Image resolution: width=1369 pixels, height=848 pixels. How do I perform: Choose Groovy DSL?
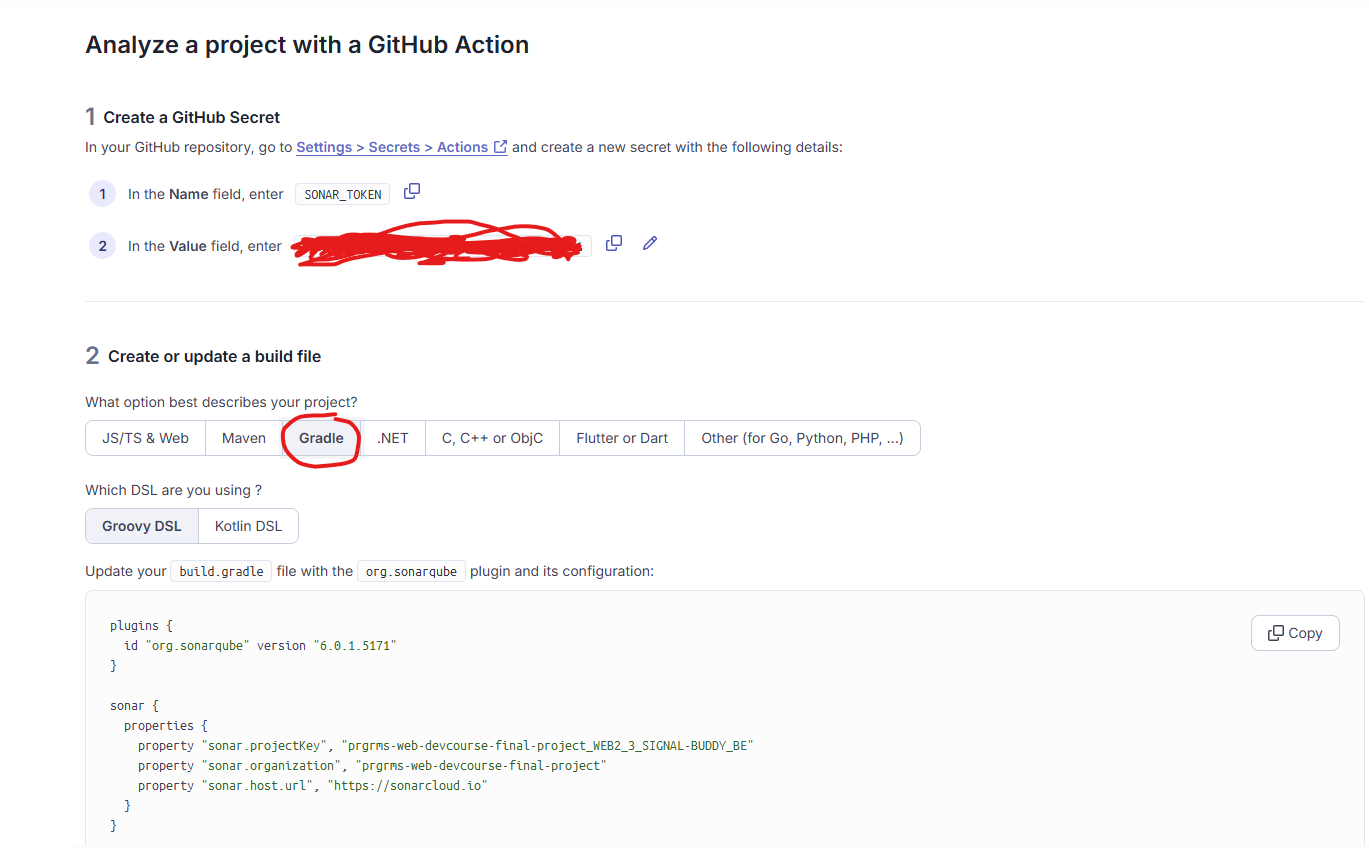click(142, 526)
